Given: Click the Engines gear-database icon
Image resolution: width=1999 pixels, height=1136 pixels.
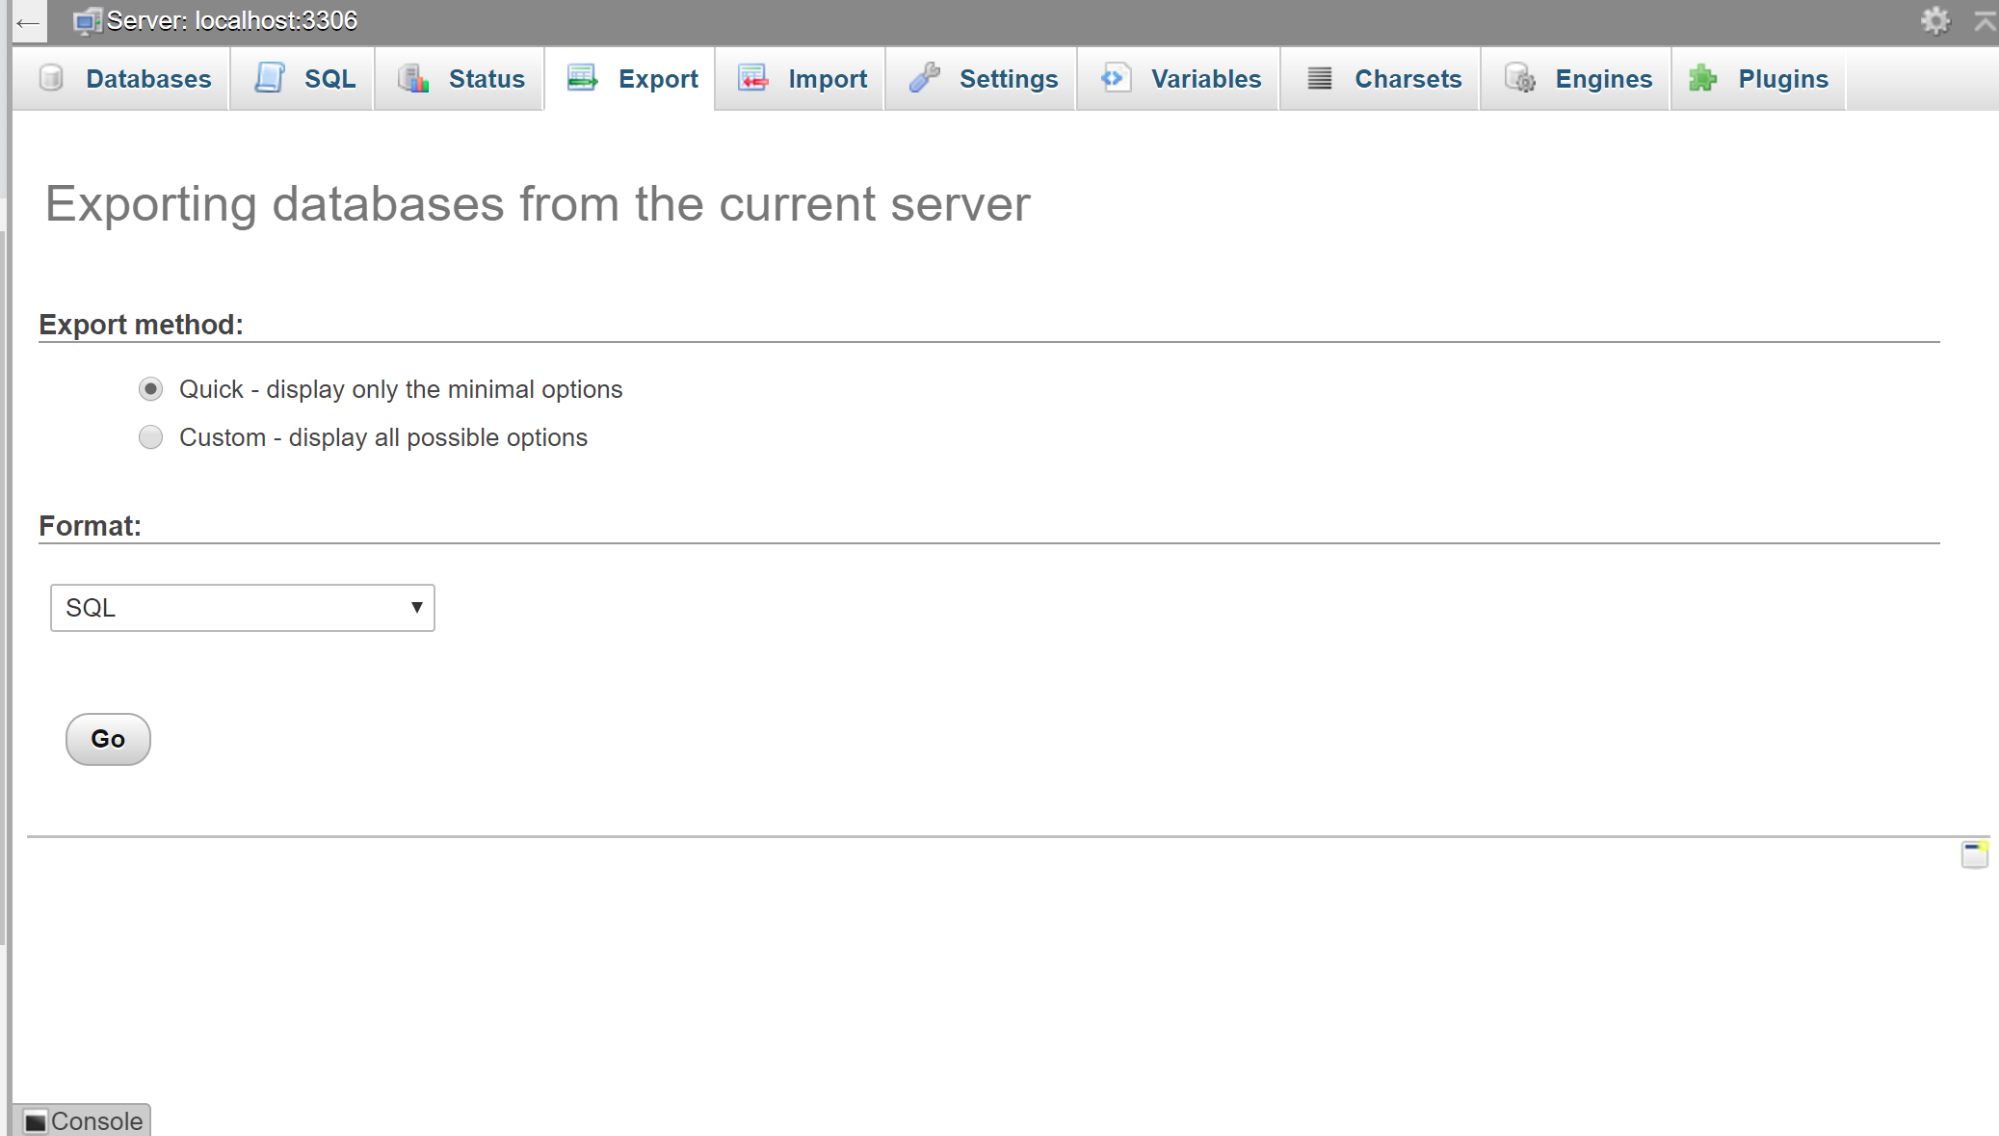Looking at the screenshot, I should (1520, 78).
